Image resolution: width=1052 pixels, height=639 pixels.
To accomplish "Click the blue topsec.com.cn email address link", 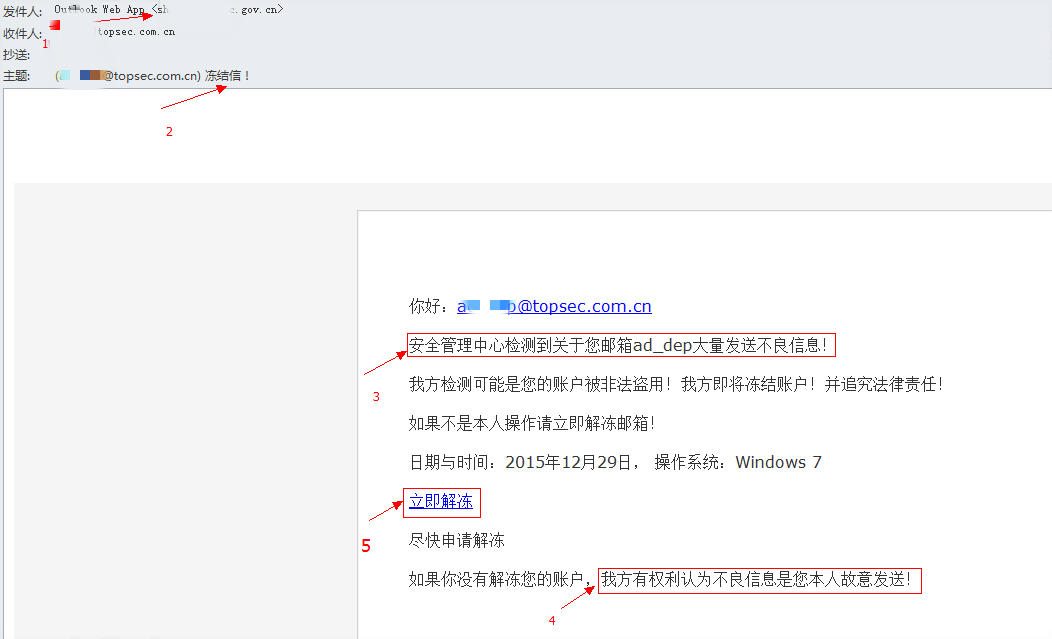I will point(554,306).
